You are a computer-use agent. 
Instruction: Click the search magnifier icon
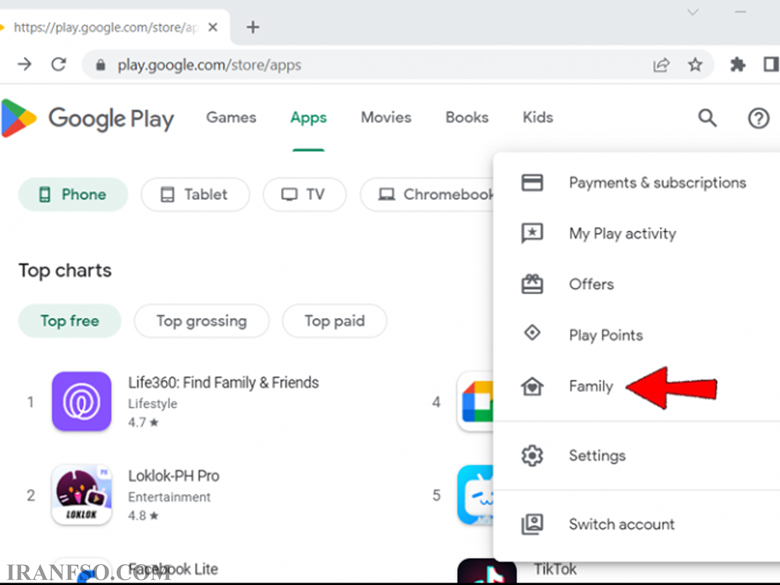707,118
